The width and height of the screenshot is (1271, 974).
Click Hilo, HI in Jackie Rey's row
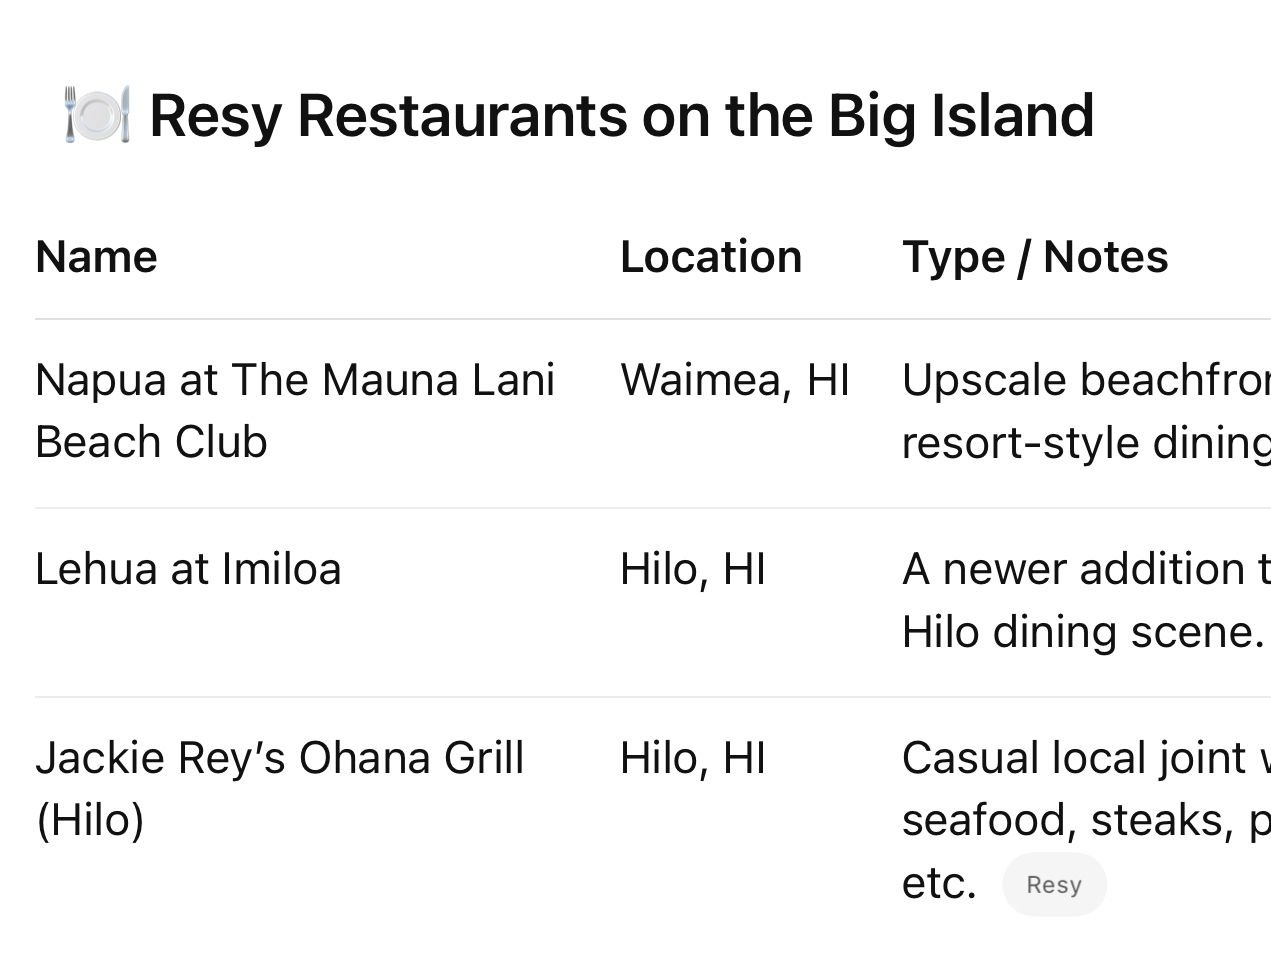[692, 758]
